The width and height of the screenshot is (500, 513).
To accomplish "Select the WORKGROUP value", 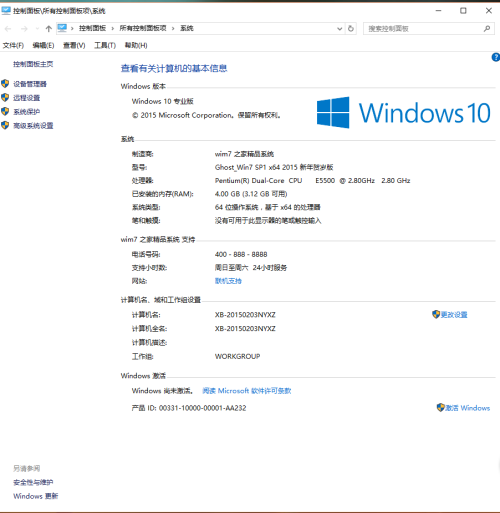I will (237, 356).
